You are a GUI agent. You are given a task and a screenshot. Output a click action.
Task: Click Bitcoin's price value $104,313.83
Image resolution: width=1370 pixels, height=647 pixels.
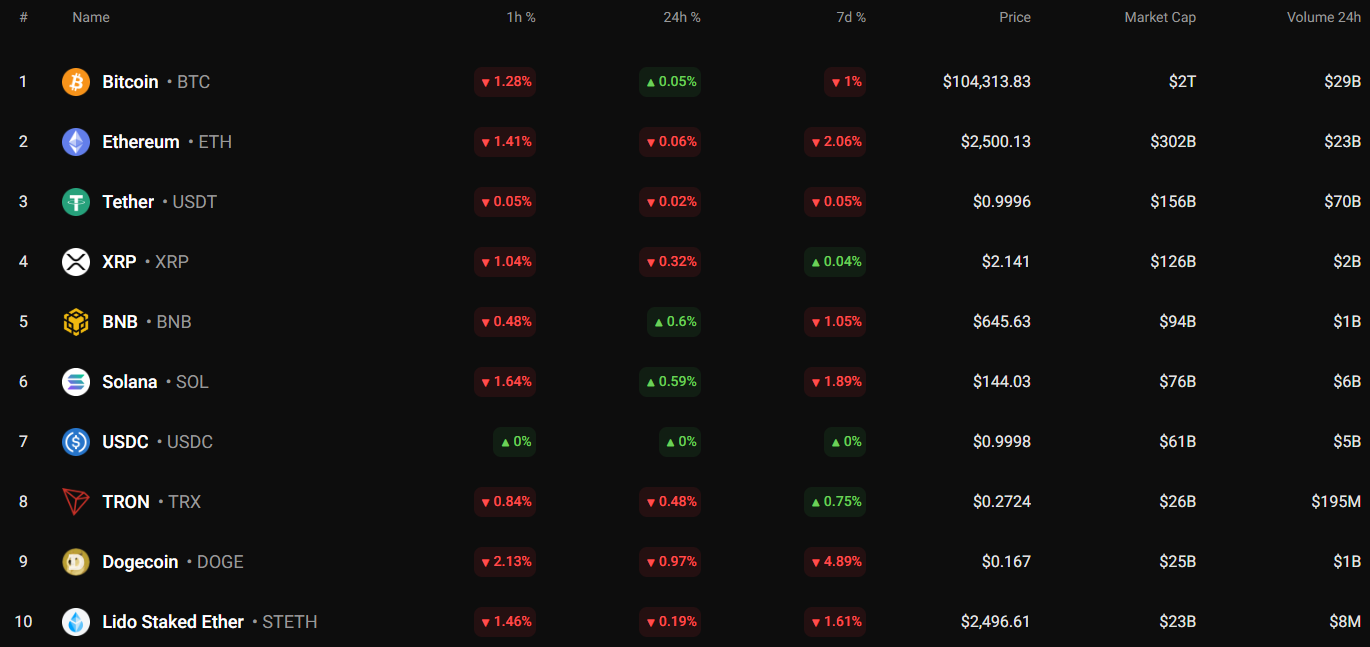(x=986, y=82)
